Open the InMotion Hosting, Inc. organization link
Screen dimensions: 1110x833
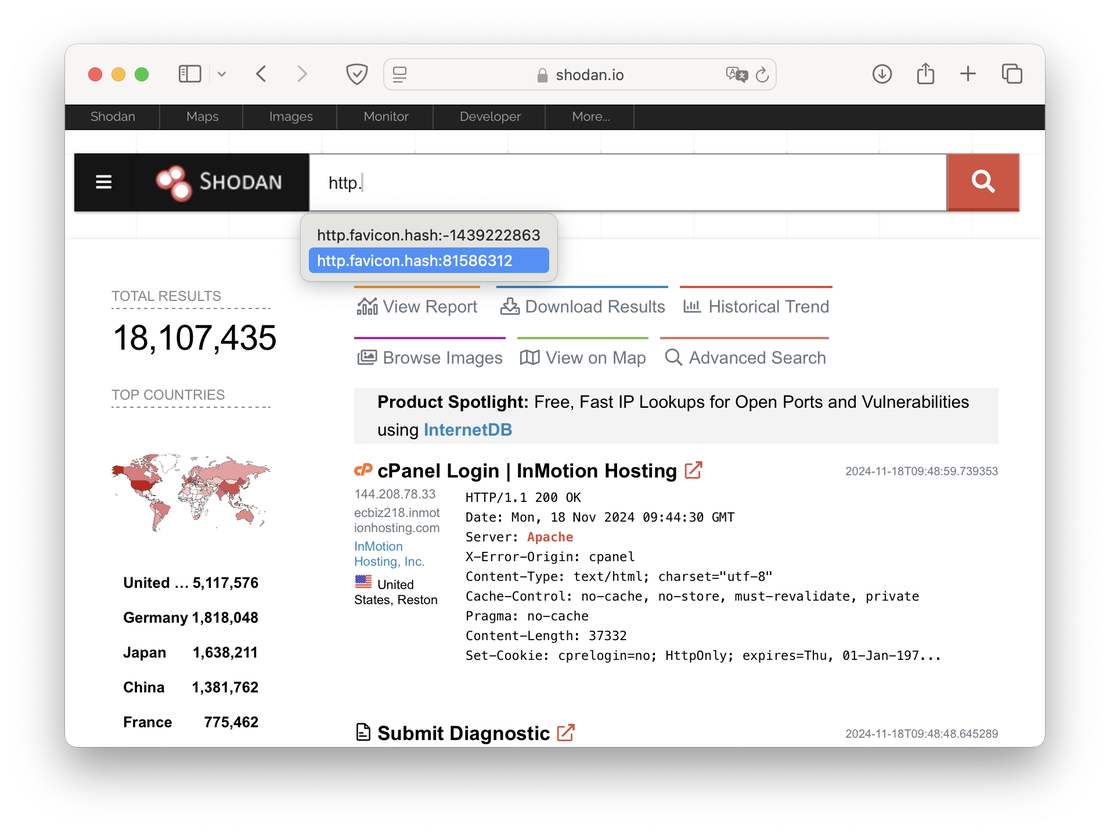(391, 553)
